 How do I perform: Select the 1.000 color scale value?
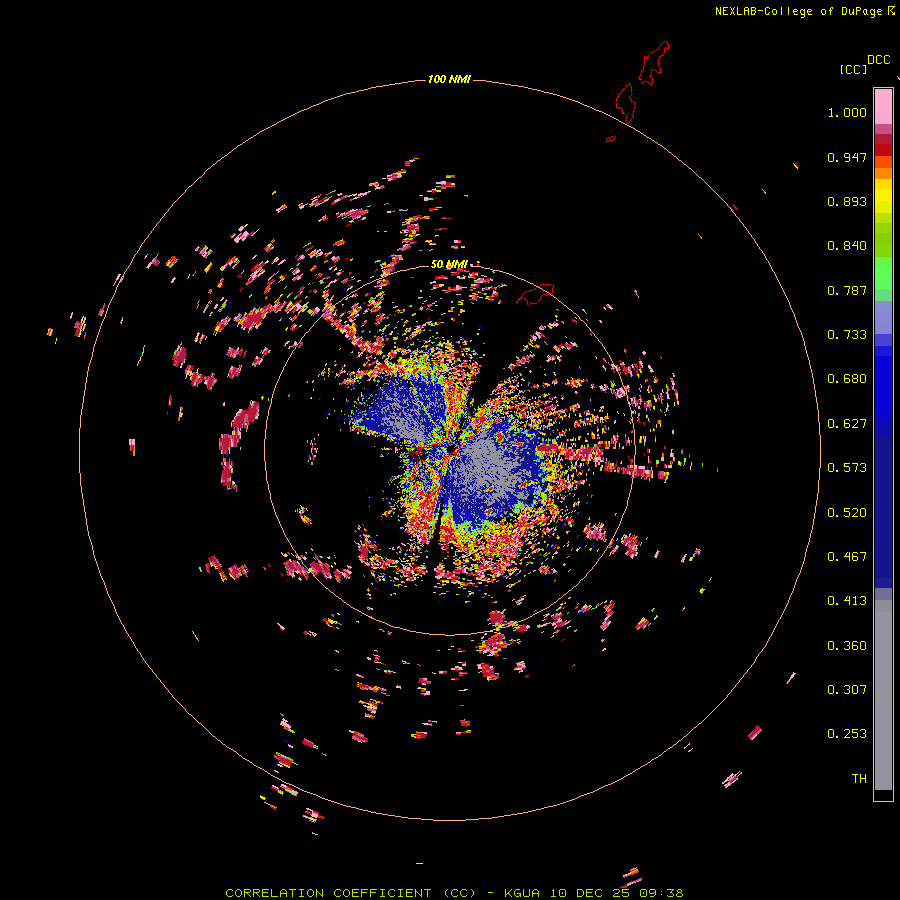[x=847, y=112]
